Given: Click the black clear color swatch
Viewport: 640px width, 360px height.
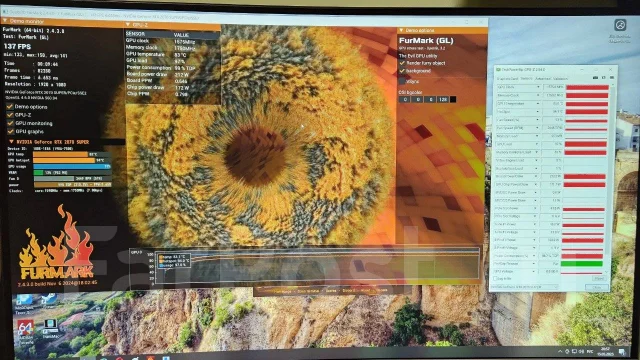Looking at the screenshot, I should (453, 99).
